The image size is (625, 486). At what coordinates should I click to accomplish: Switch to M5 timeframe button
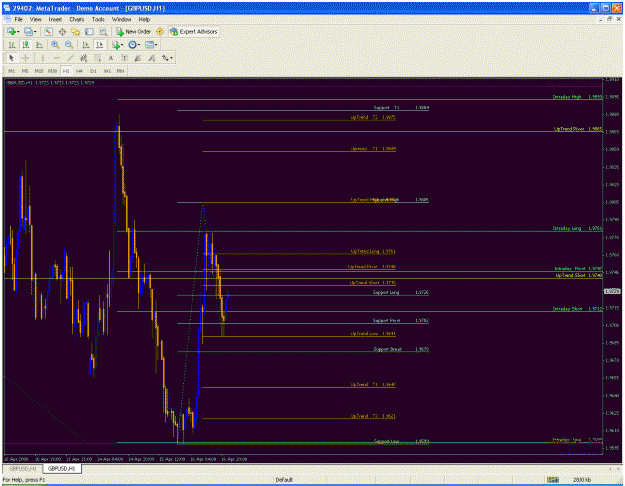pyautogui.click(x=25, y=71)
